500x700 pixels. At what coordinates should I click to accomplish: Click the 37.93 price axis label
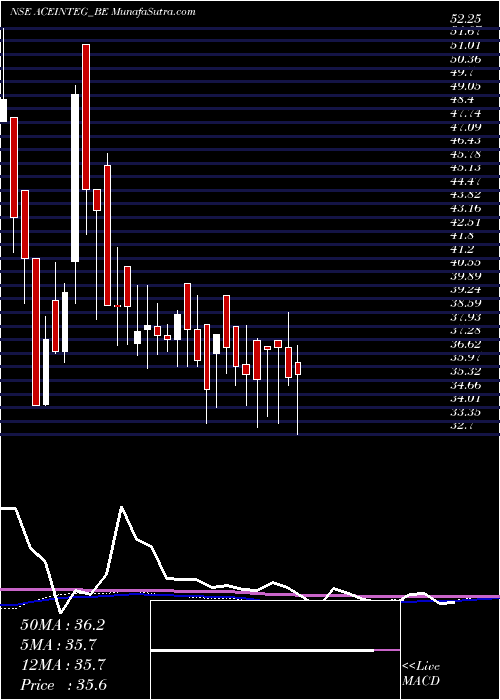466,318
